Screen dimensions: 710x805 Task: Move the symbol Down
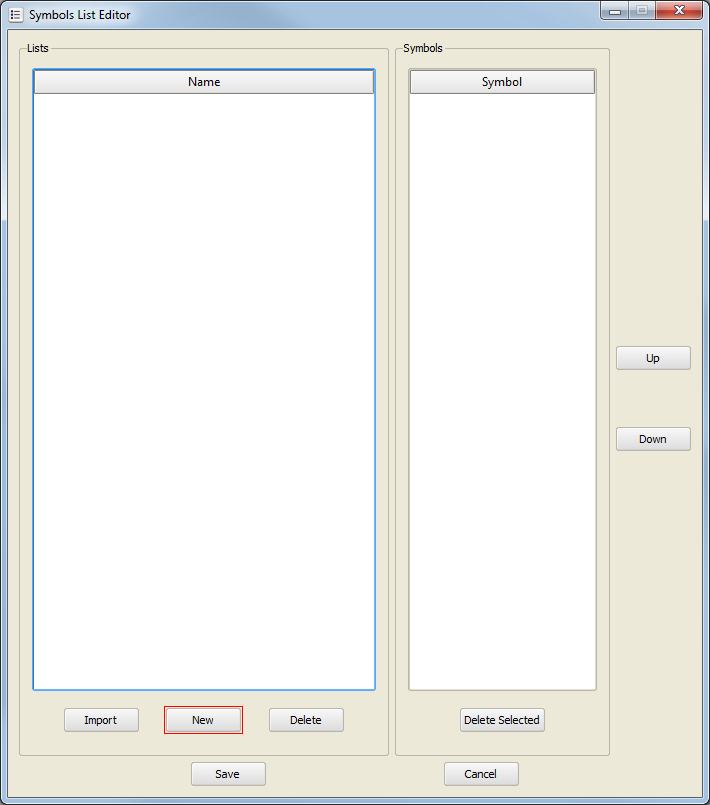653,439
